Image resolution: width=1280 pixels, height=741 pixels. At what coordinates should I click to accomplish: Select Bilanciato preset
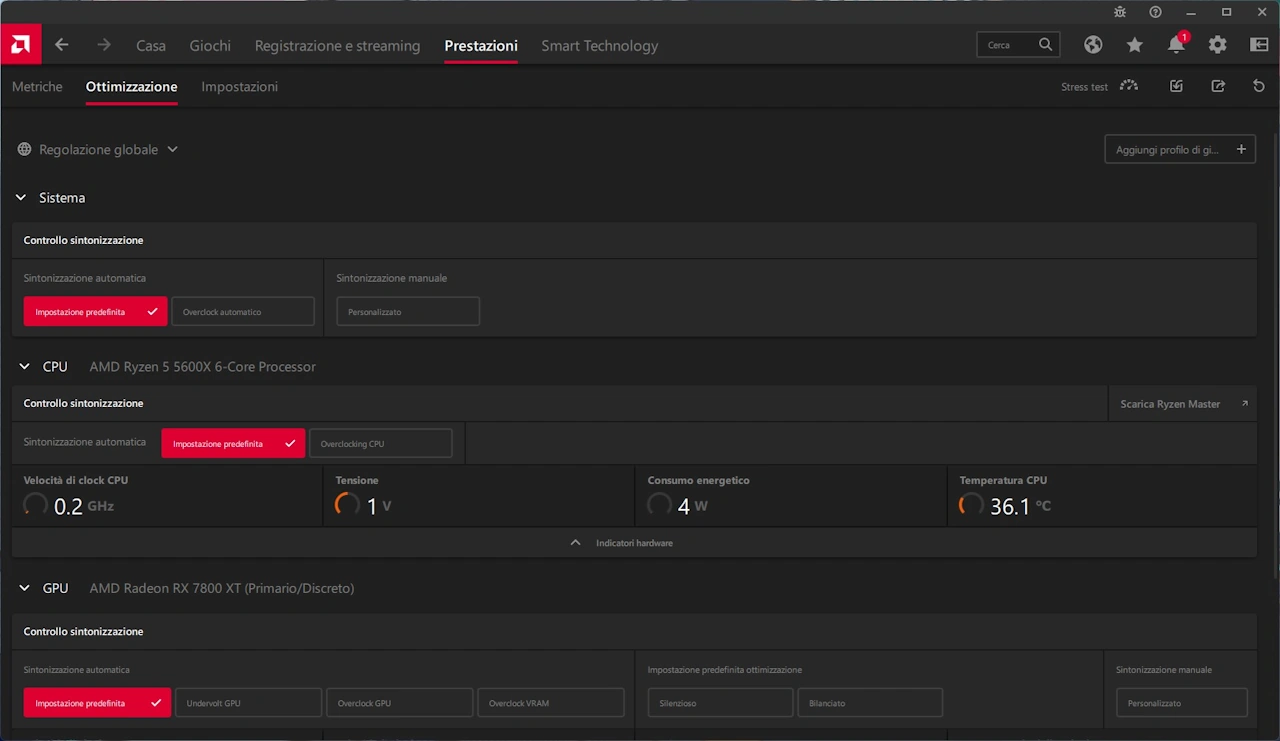[870, 703]
